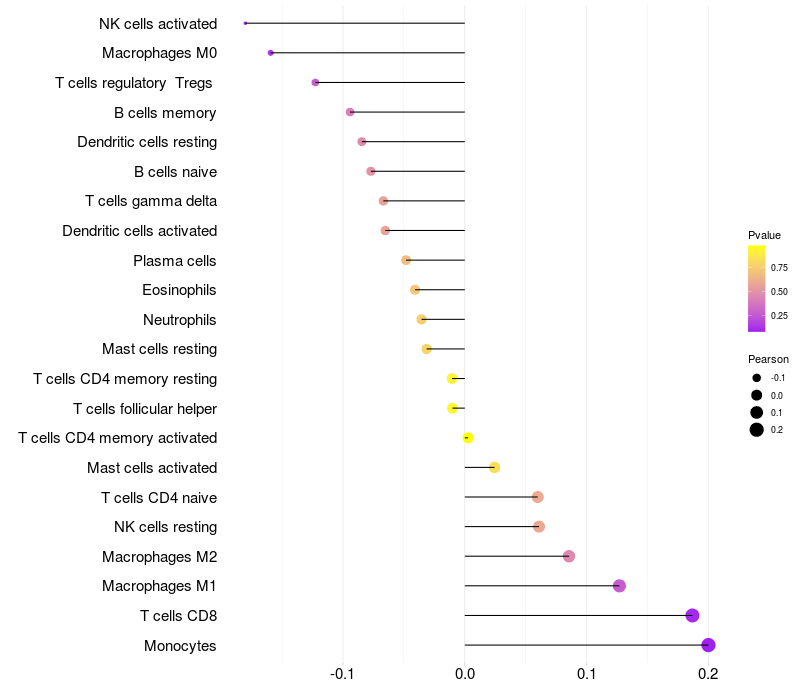The height and width of the screenshot is (700, 800).
Task: Click the Pvalue color gradient bar
Action: pos(756,289)
